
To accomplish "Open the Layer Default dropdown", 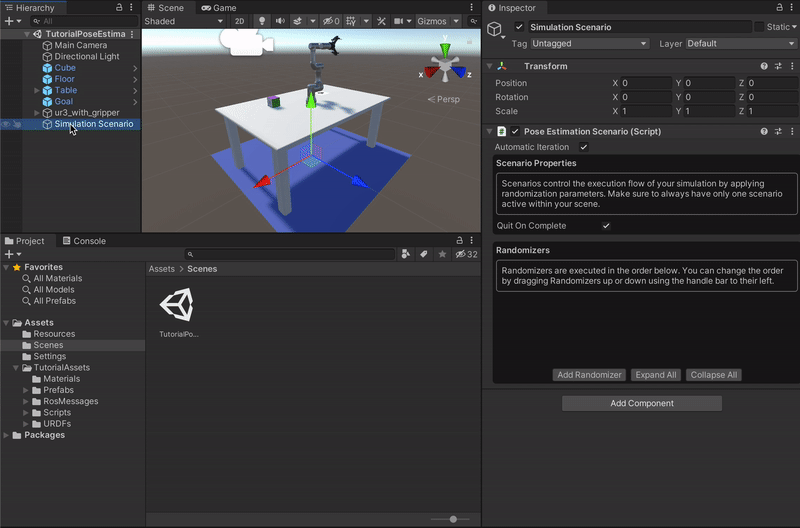I will pos(741,43).
